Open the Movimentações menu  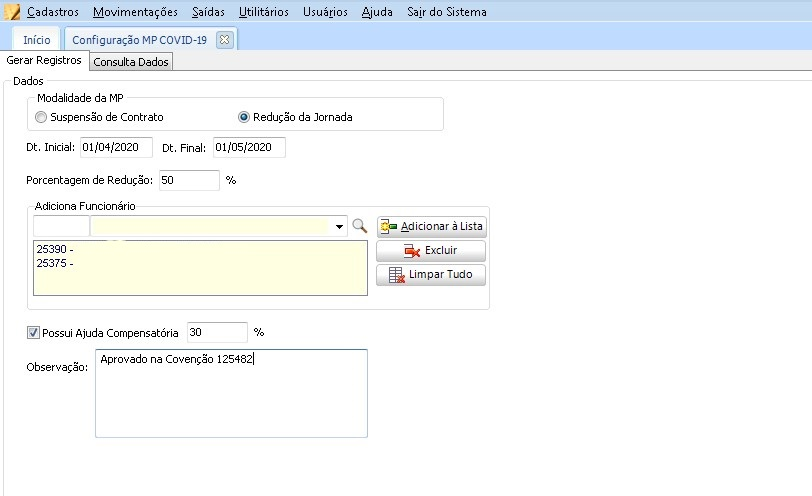135,12
